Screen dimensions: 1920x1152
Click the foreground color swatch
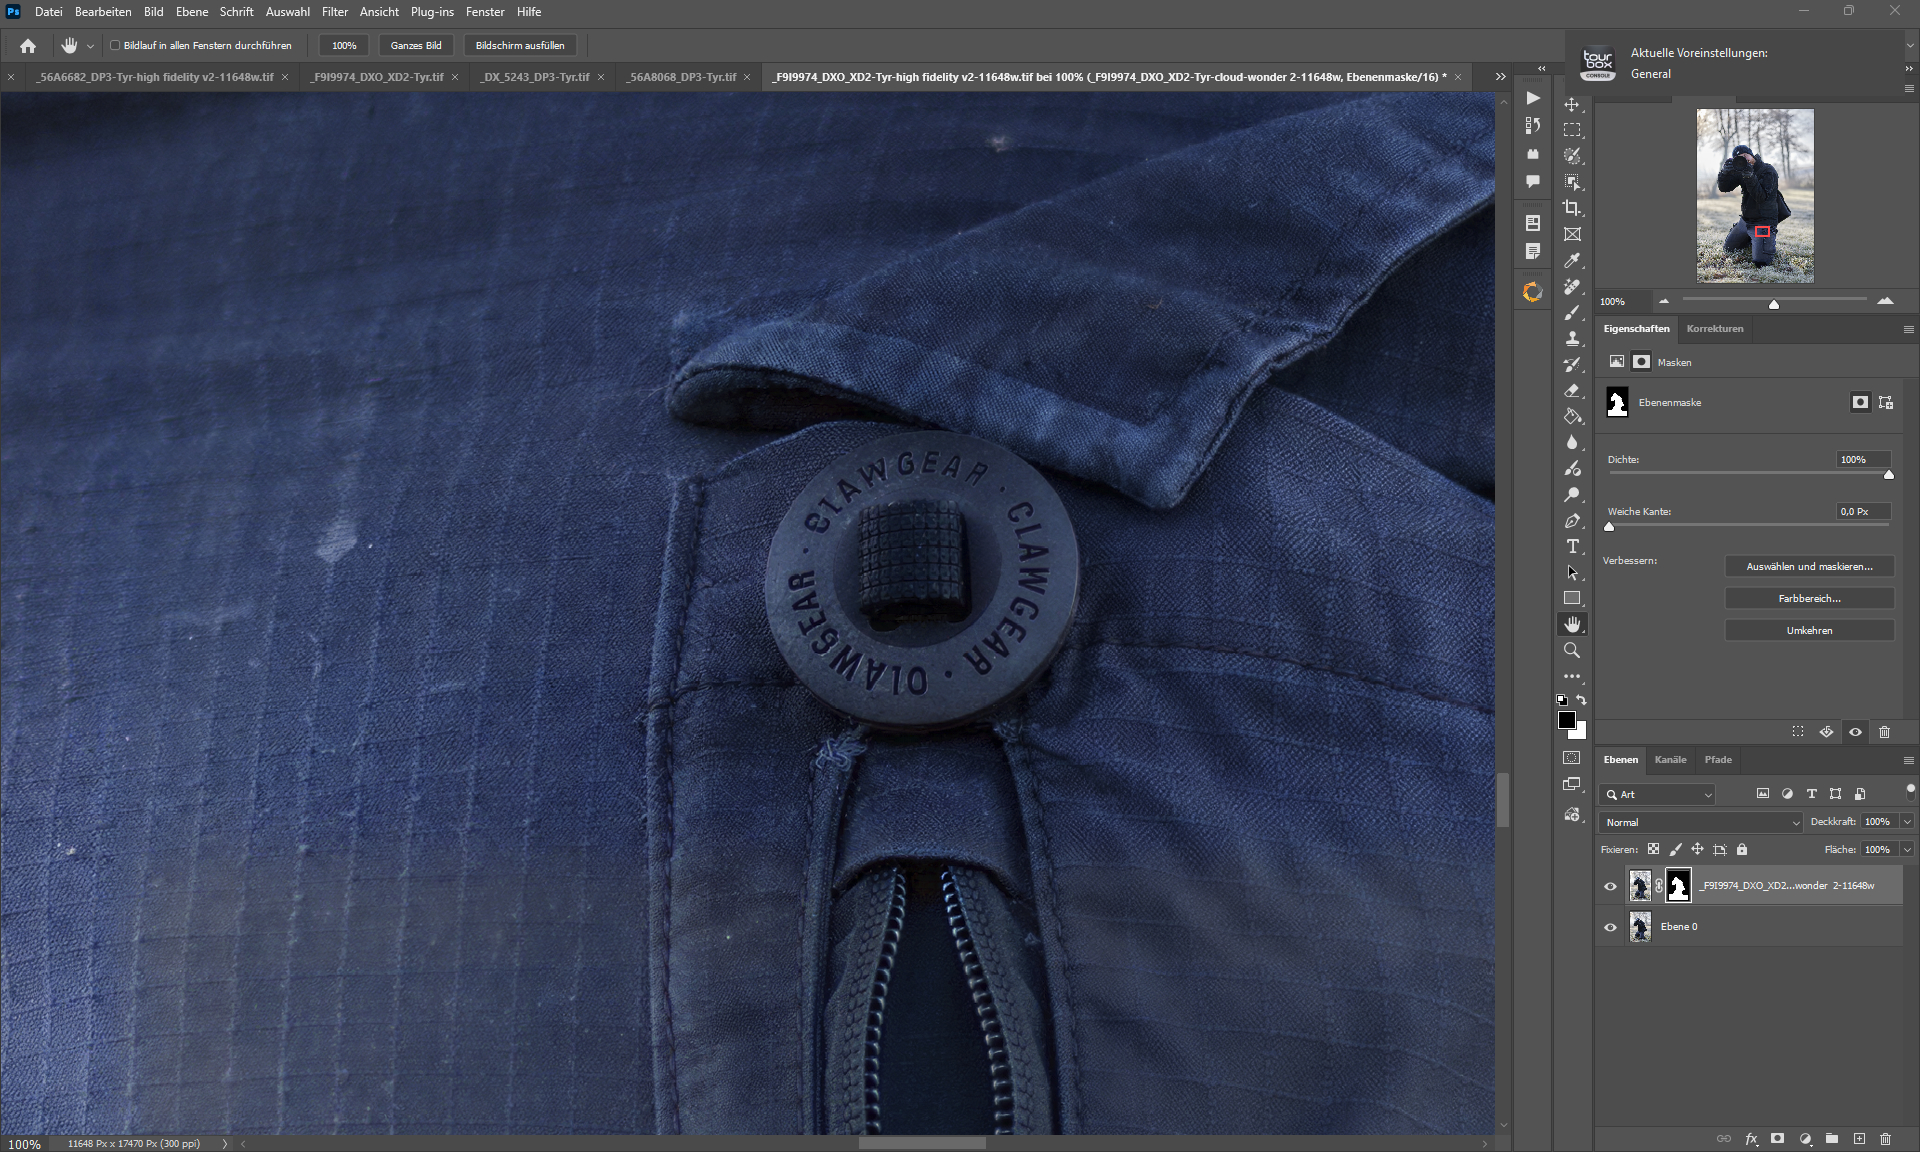1566,720
